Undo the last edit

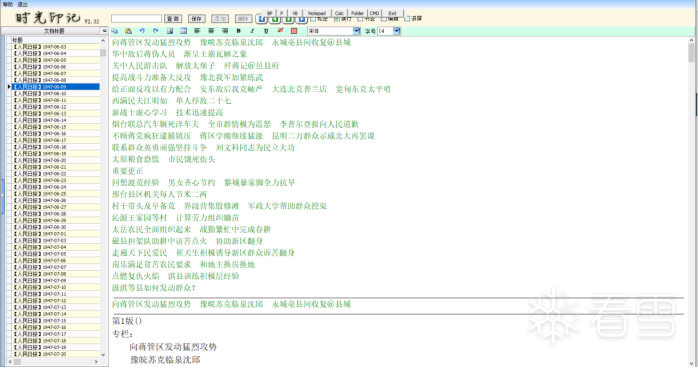(x=142, y=31)
